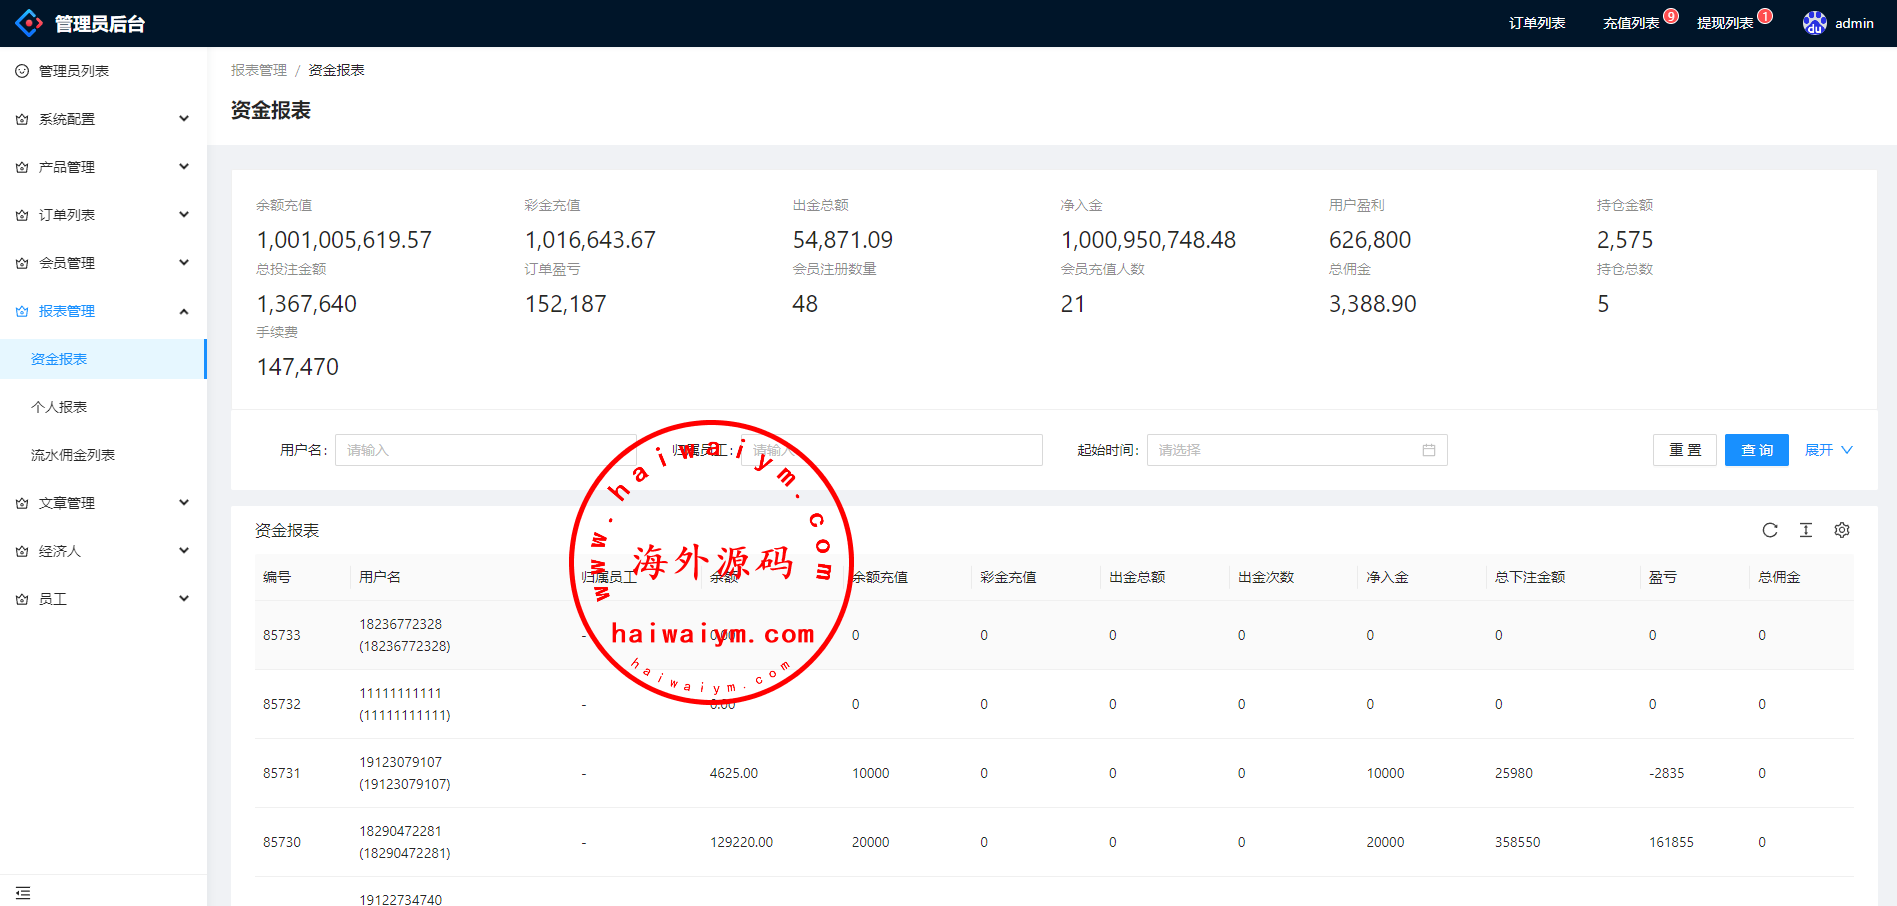
Task: Open the table density (row height) icon
Action: (1805, 530)
